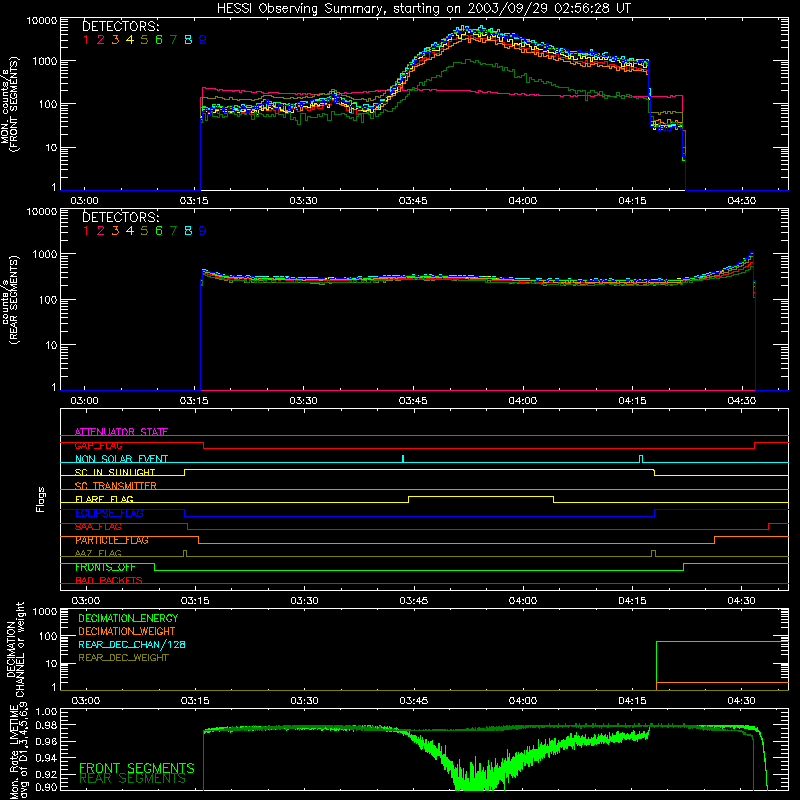Select orange detector 3 in front segments legend
The height and width of the screenshot is (800, 800).
click(115, 40)
